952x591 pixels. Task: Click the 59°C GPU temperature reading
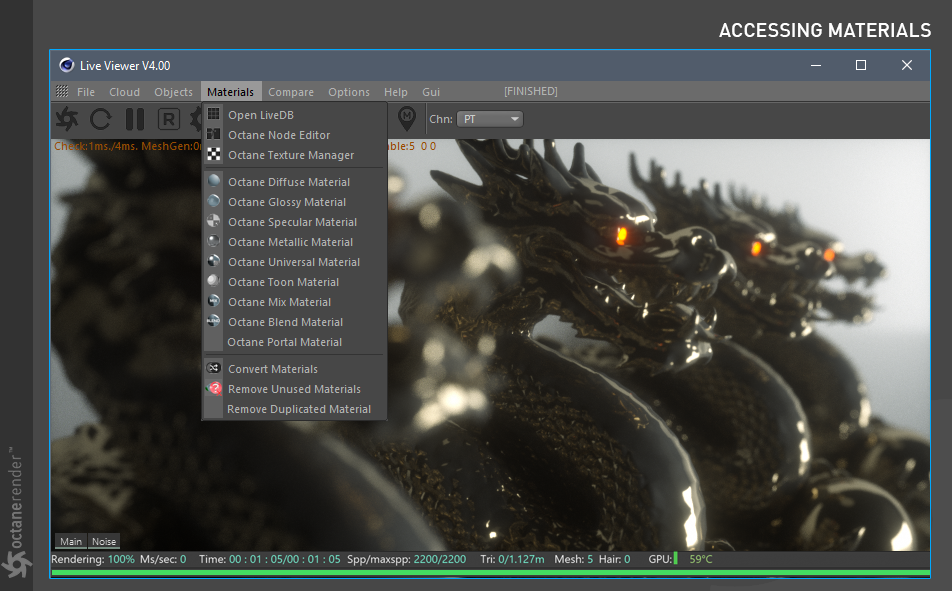click(701, 559)
